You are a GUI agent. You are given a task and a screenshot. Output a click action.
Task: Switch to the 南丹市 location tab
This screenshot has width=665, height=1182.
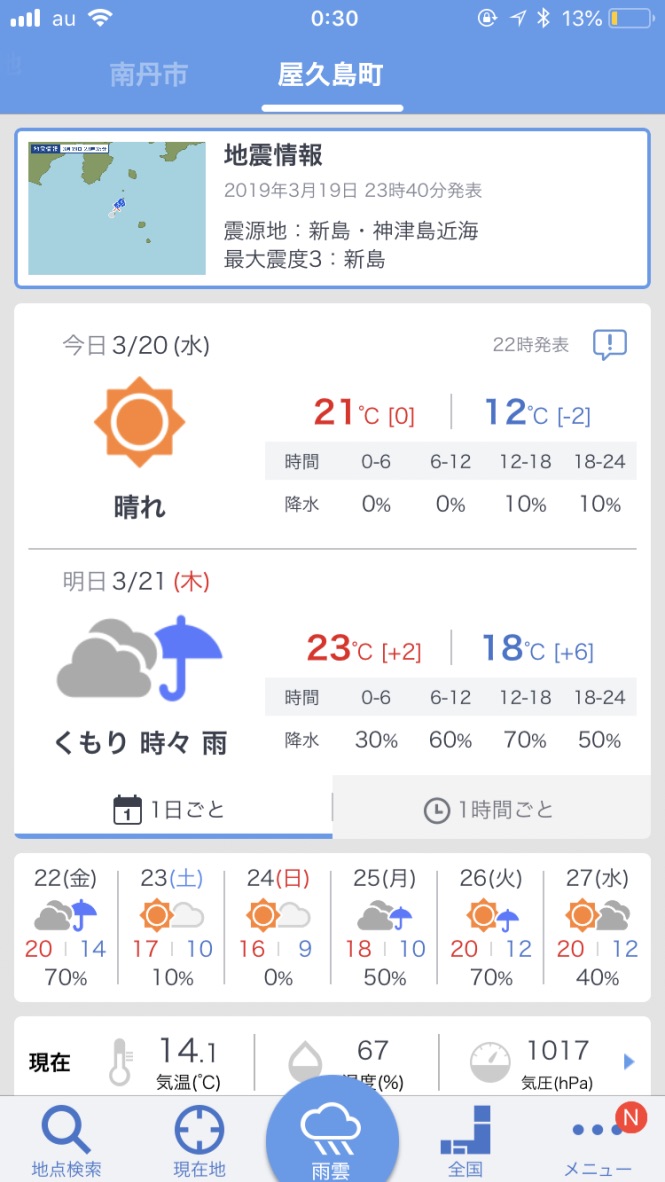pyautogui.click(x=149, y=75)
